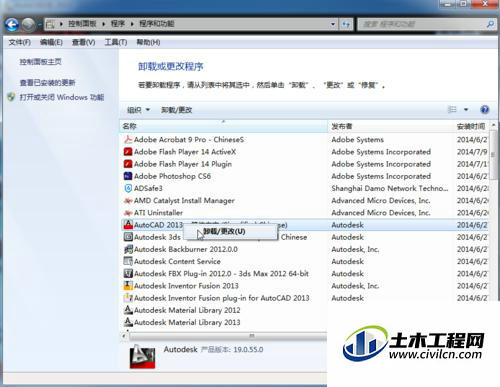500x387 pixels.
Task: Click the Adobe Flash Player 14 ActiveX icon
Action: 128,152
